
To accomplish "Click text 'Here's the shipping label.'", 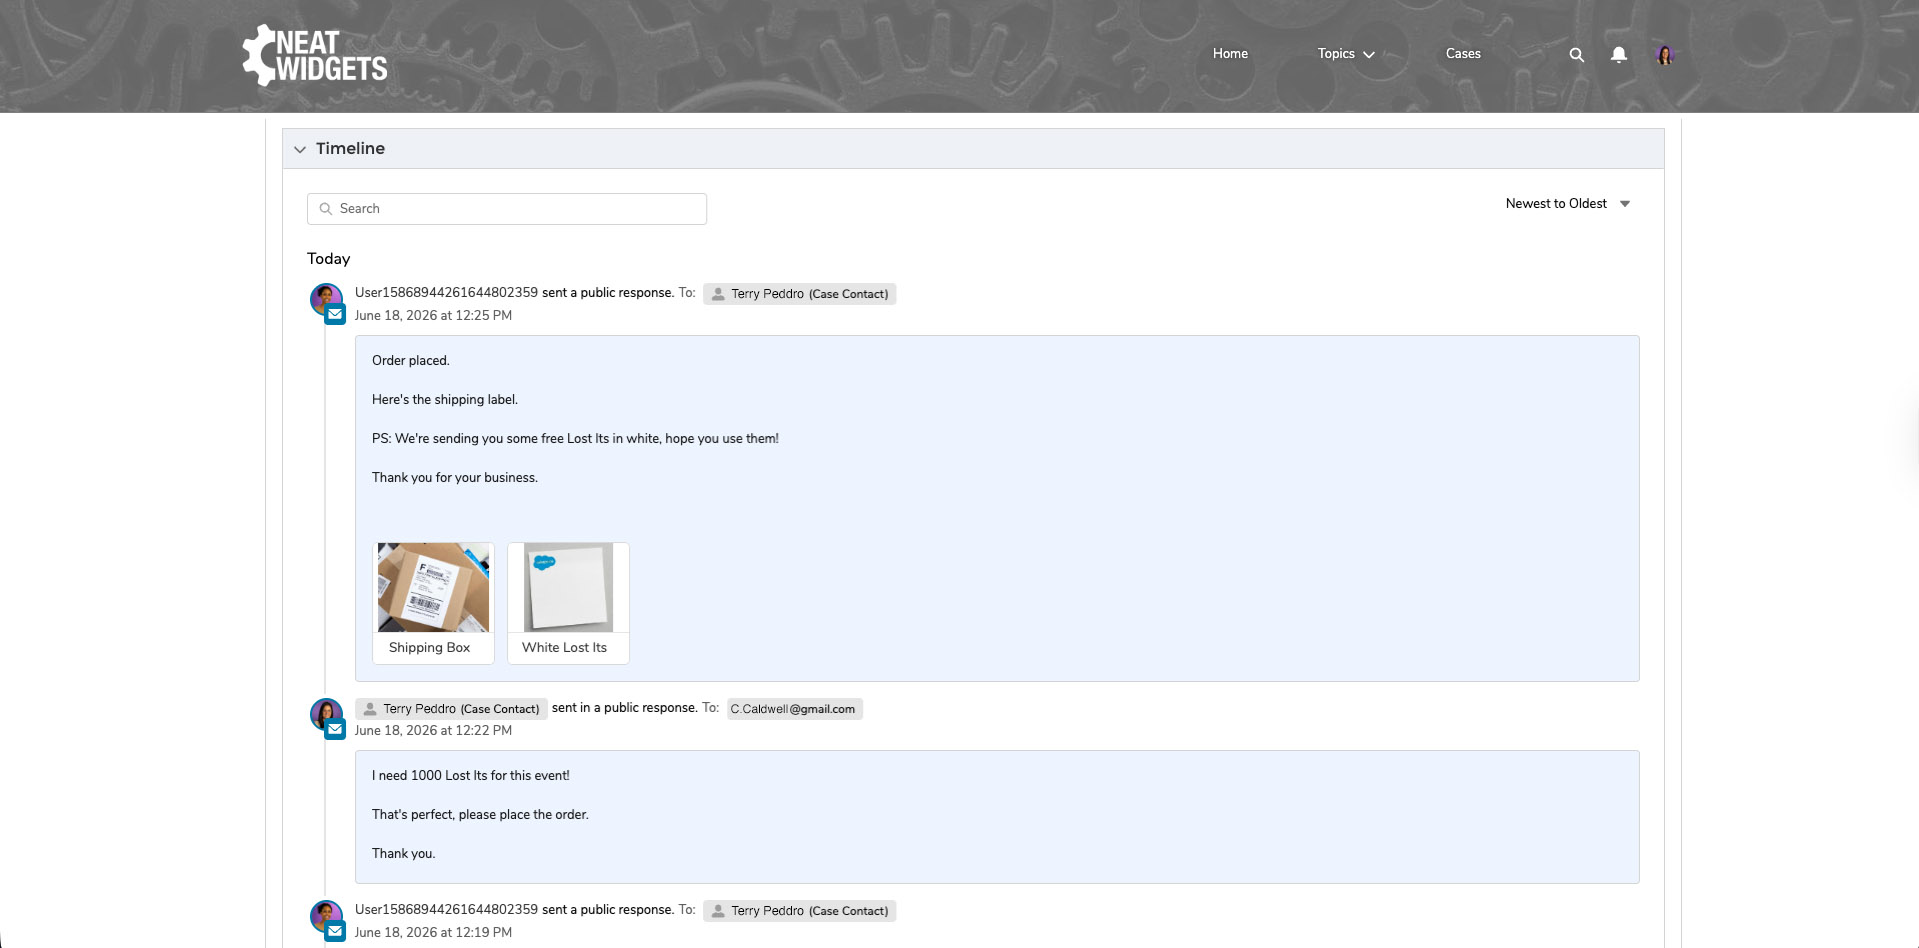I will click(445, 400).
